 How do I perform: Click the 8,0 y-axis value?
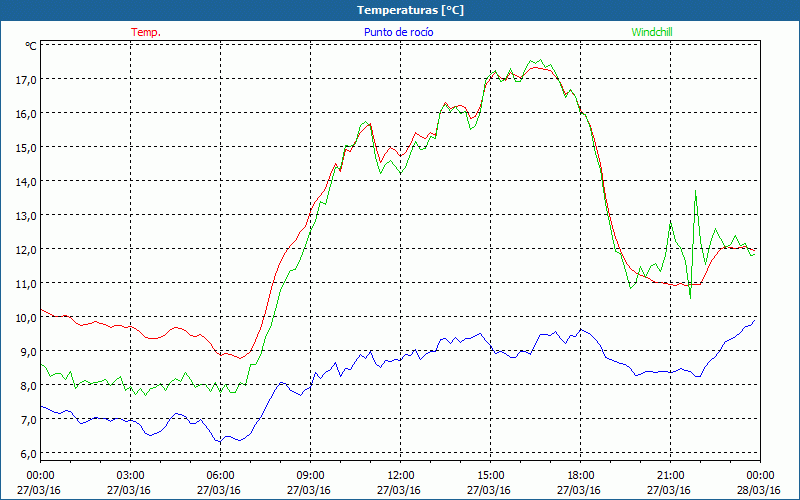29,386
